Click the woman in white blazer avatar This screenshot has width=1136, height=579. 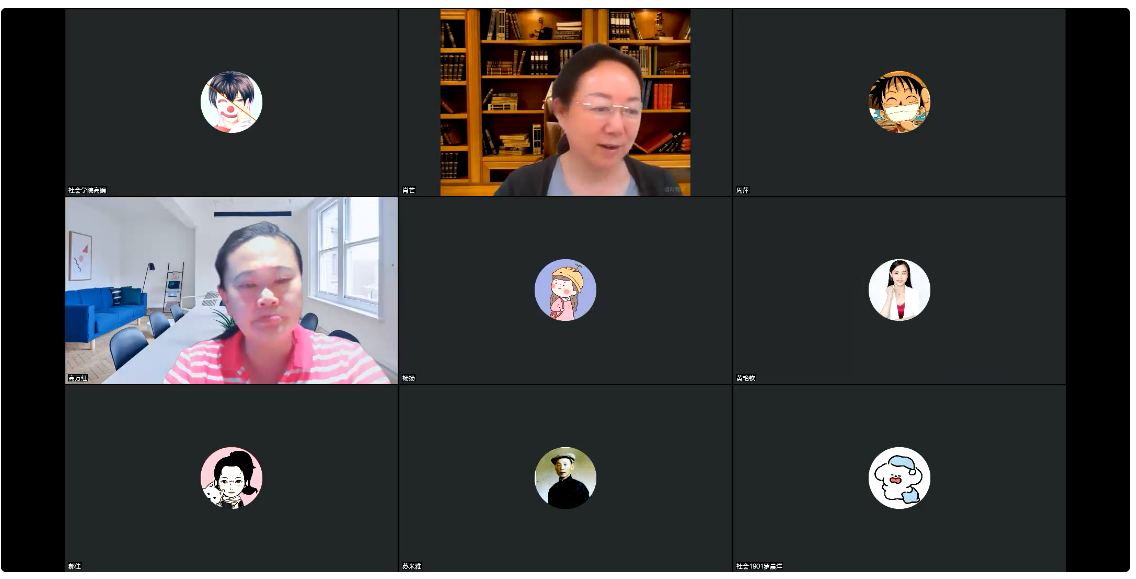coord(899,290)
